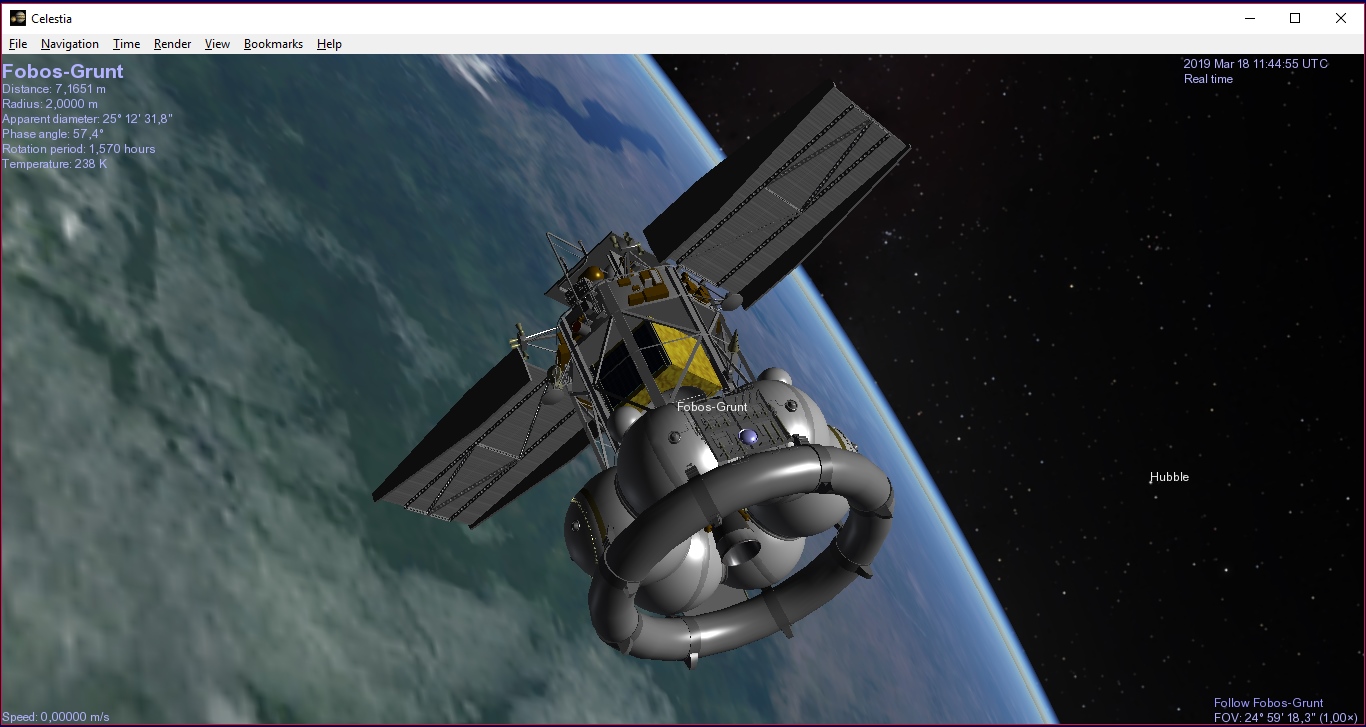1366x727 pixels.
Task: Click the Follow Fobos-Grunt status text
Action: point(1268,703)
